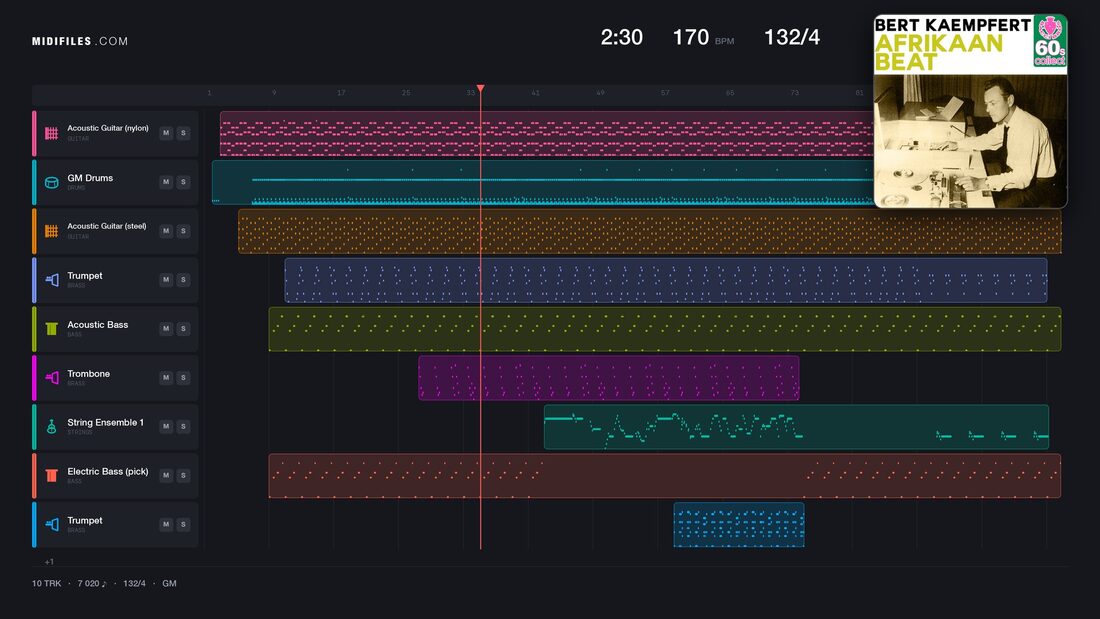Click the blue Trumpet track icon
The image size is (1100, 619).
click(x=51, y=524)
